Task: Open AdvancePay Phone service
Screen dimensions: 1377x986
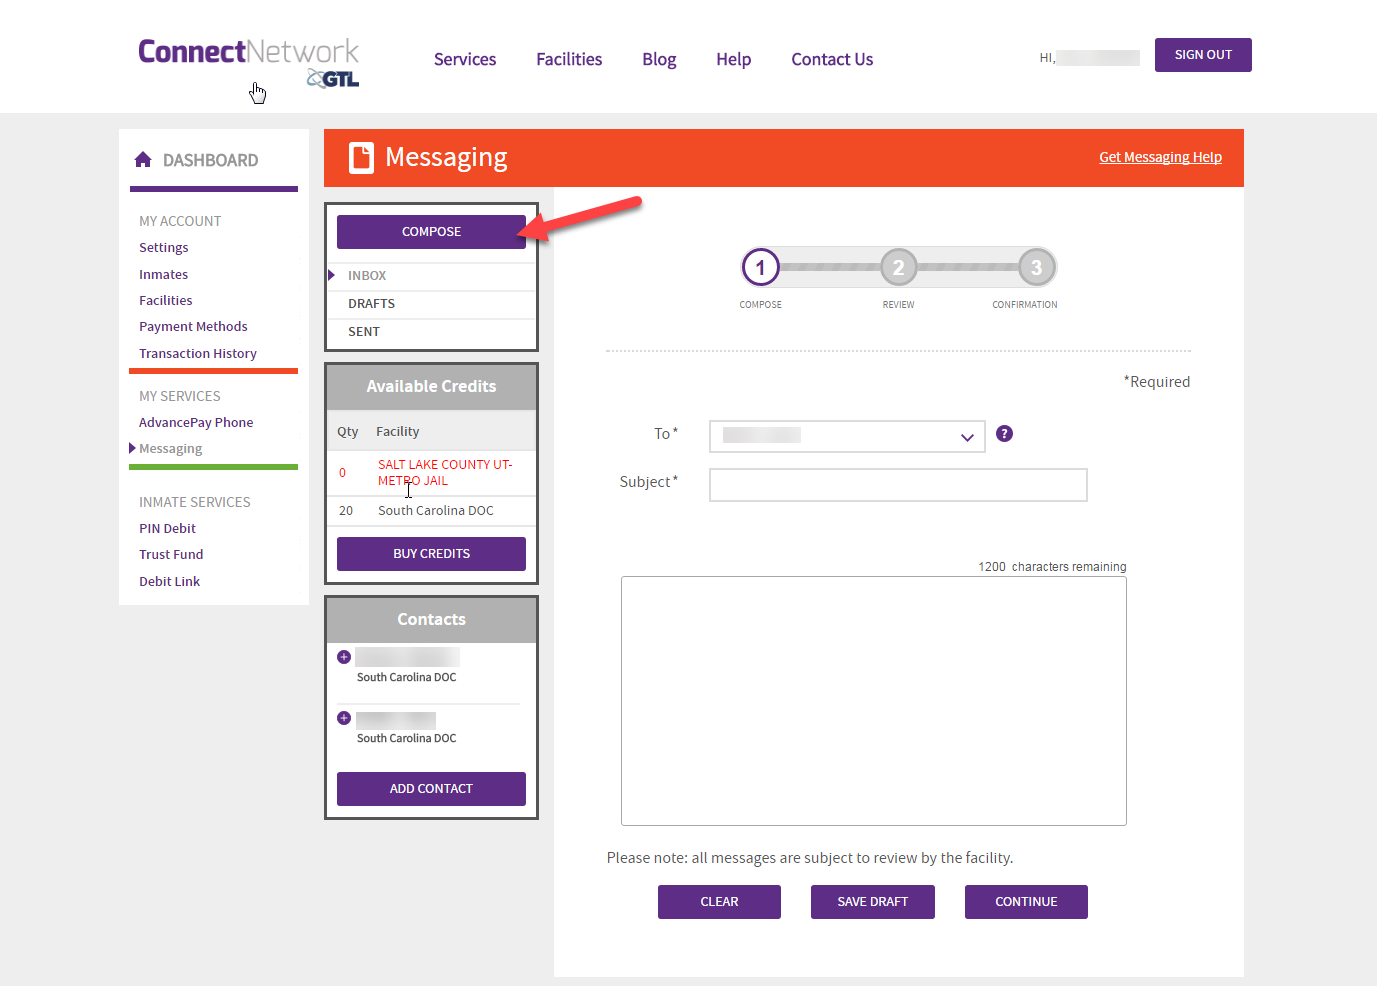Action: pos(196,423)
